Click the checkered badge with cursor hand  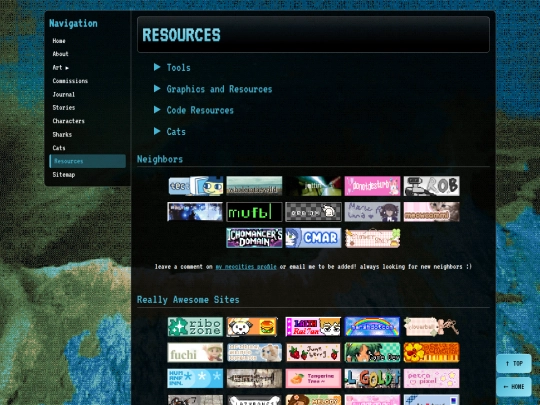point(313,212)
